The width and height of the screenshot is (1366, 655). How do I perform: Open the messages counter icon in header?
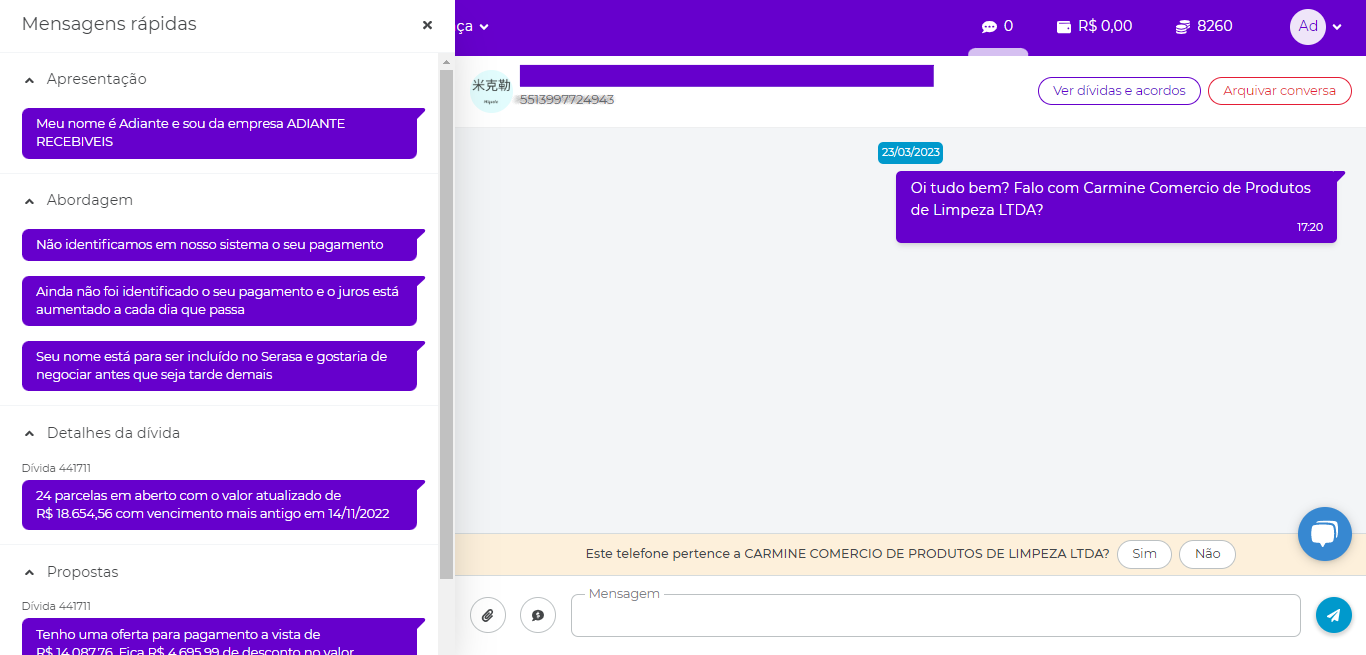tap(997, 26)
